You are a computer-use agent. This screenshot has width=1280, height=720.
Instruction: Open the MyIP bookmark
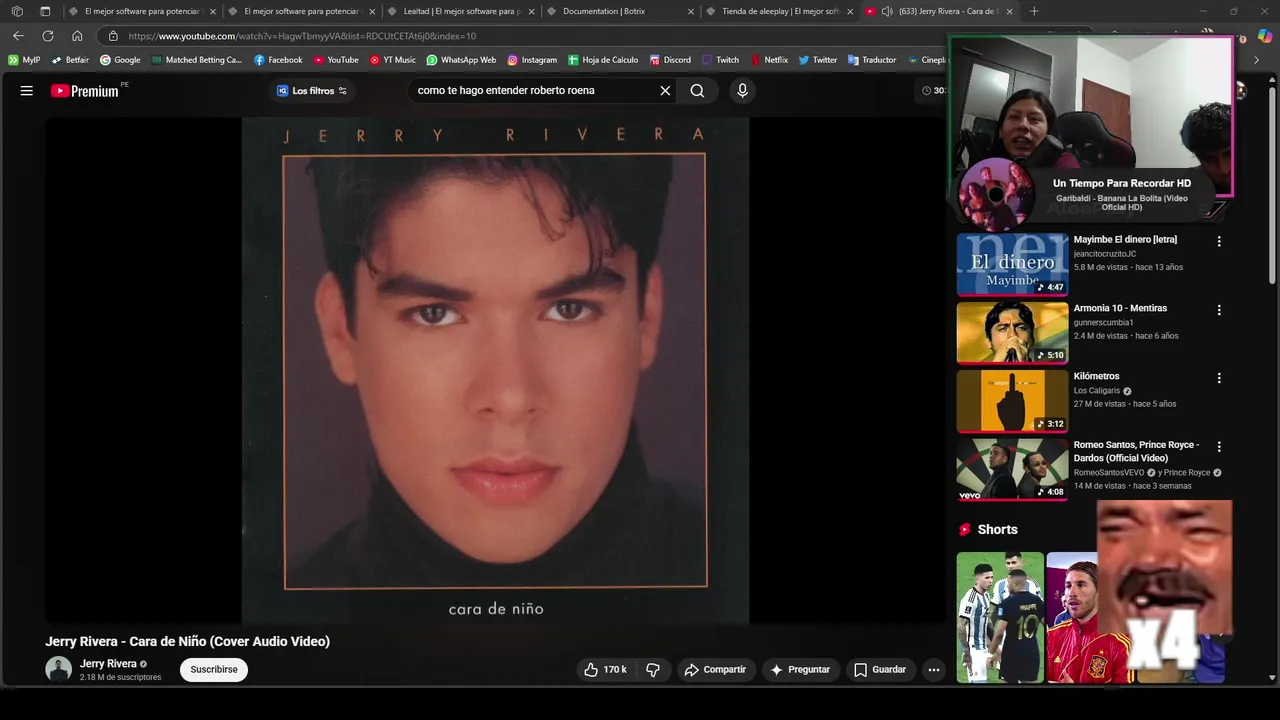click(x=24, y=60)
